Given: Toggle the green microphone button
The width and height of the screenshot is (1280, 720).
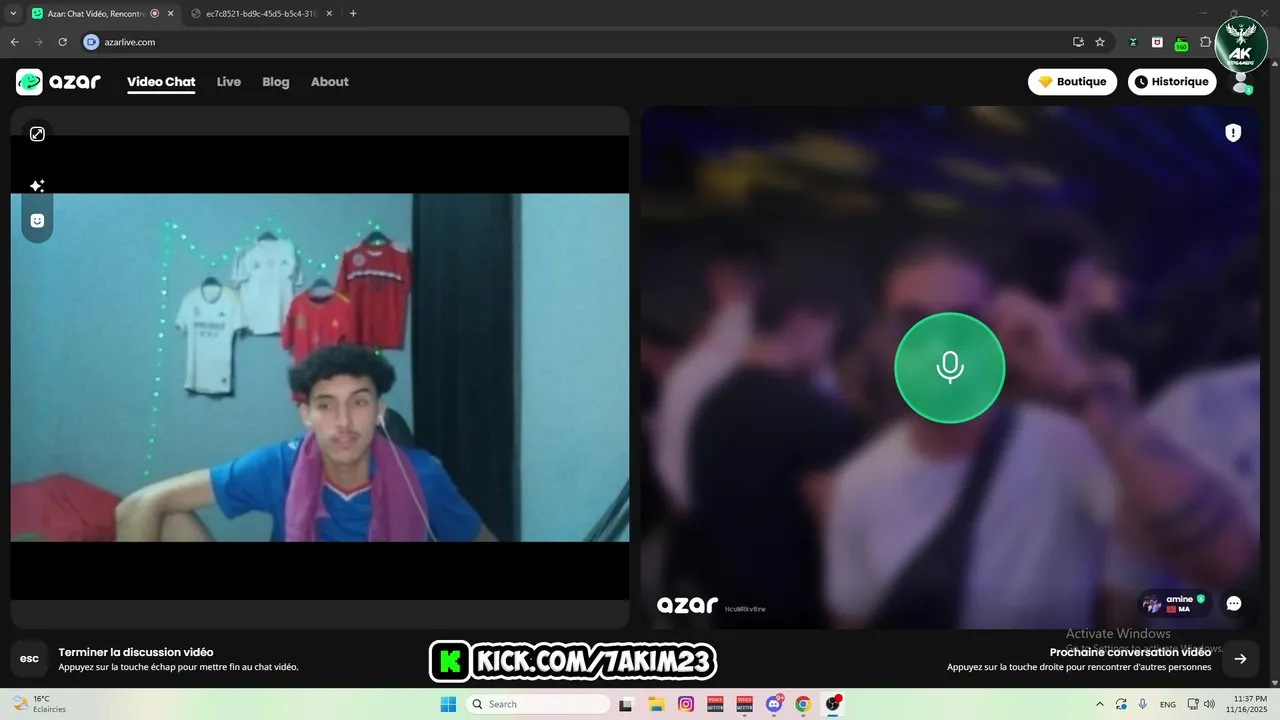Looking at the screenshot, I should (x=950, y=368).
